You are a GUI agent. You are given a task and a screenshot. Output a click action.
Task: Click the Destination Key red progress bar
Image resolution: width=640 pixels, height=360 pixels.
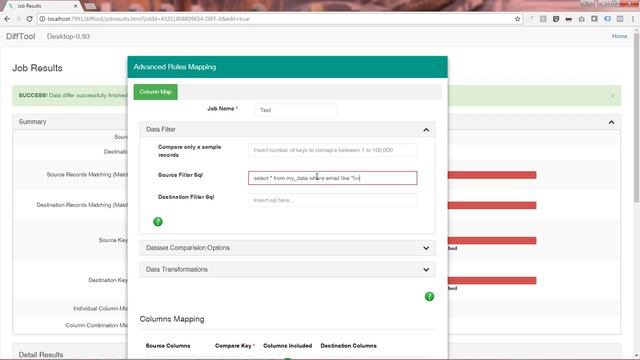[492, 280]
